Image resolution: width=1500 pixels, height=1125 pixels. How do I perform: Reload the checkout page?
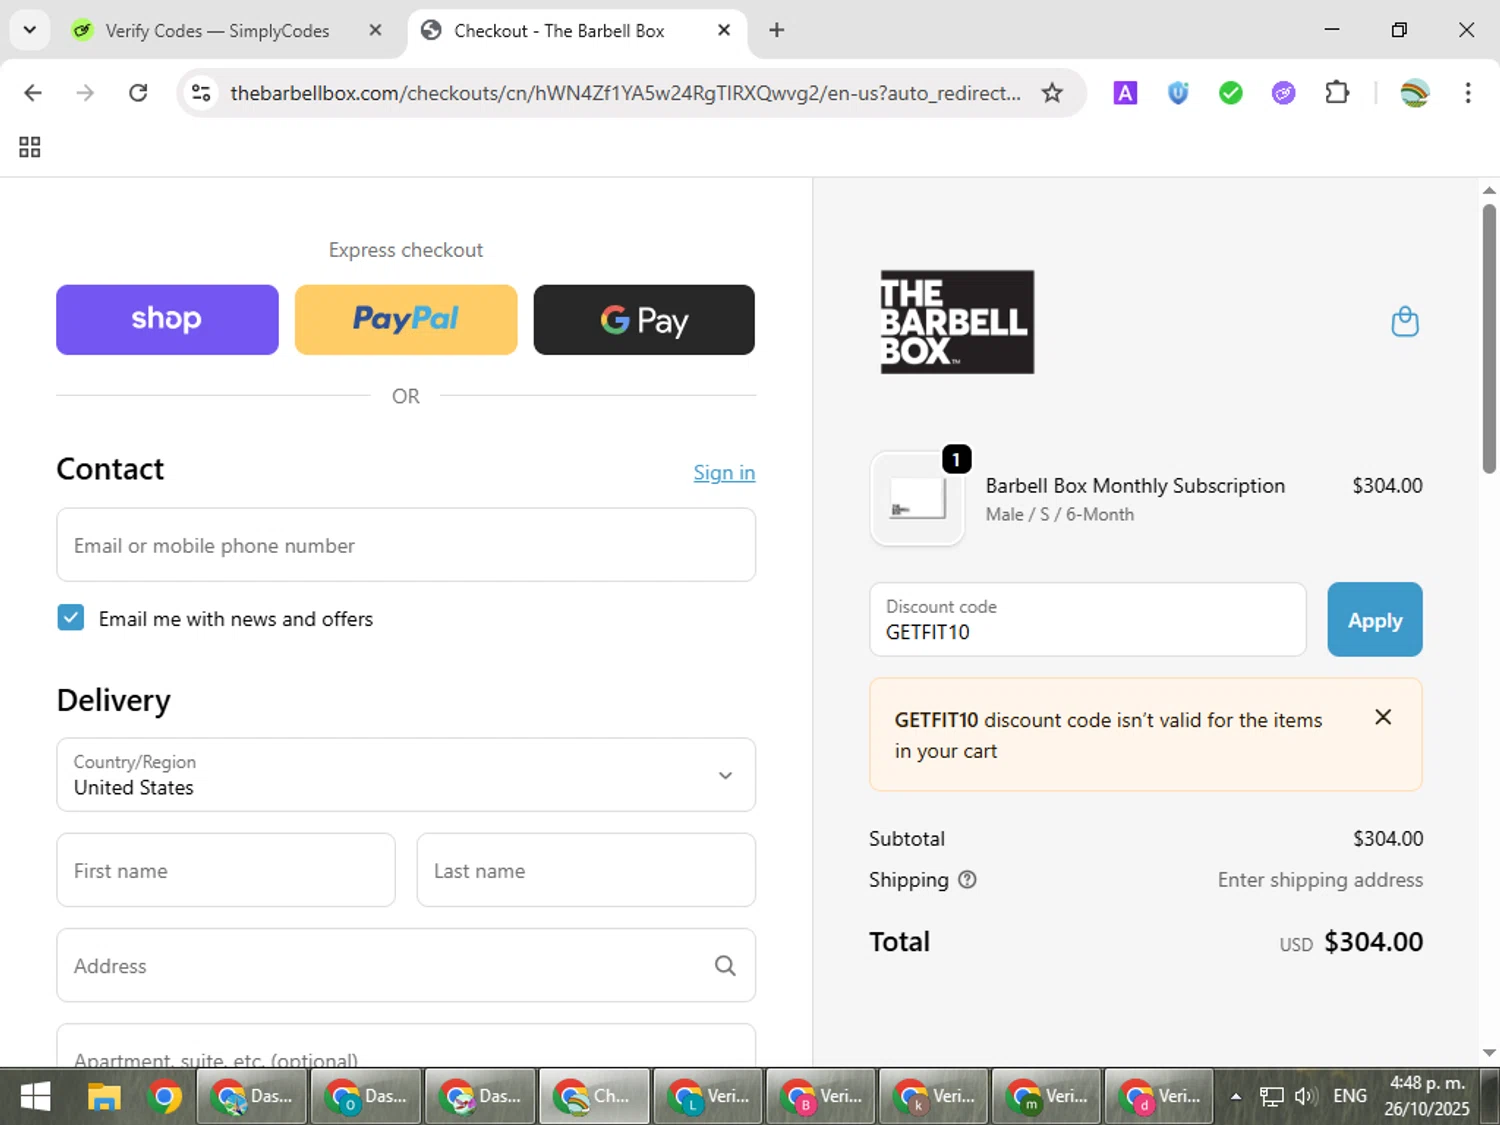pos(138,93)
